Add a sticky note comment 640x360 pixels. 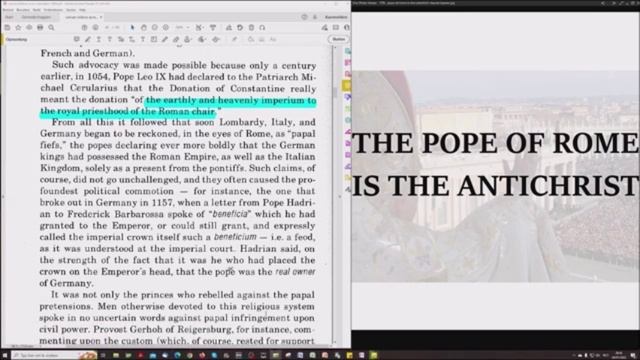pos(76,39)
